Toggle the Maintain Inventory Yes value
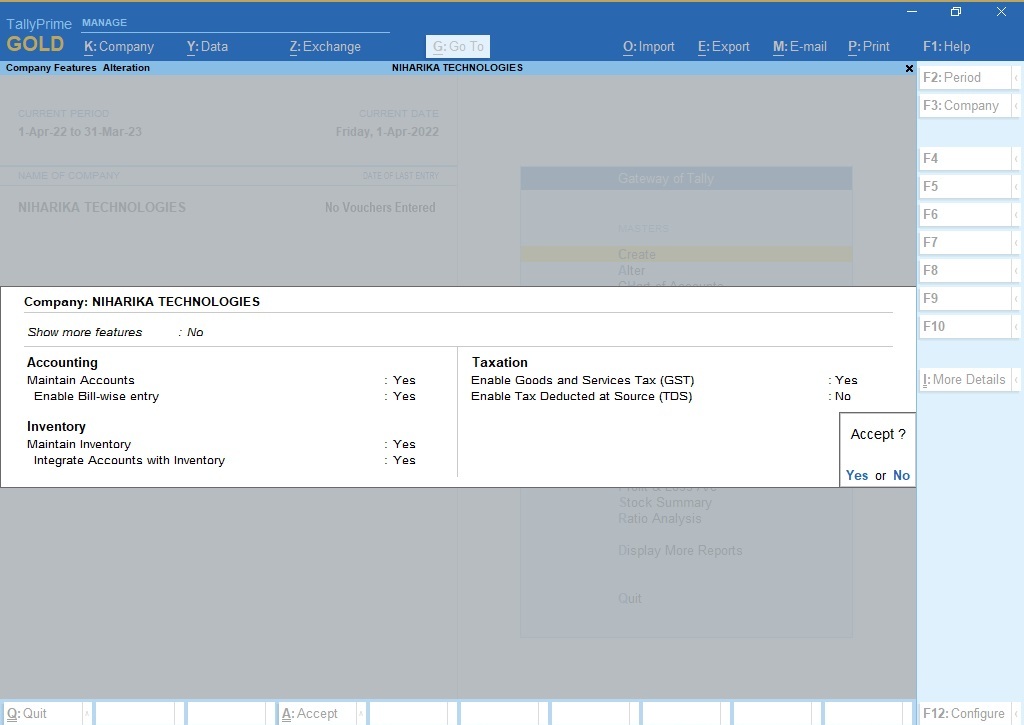 (404, 444)
